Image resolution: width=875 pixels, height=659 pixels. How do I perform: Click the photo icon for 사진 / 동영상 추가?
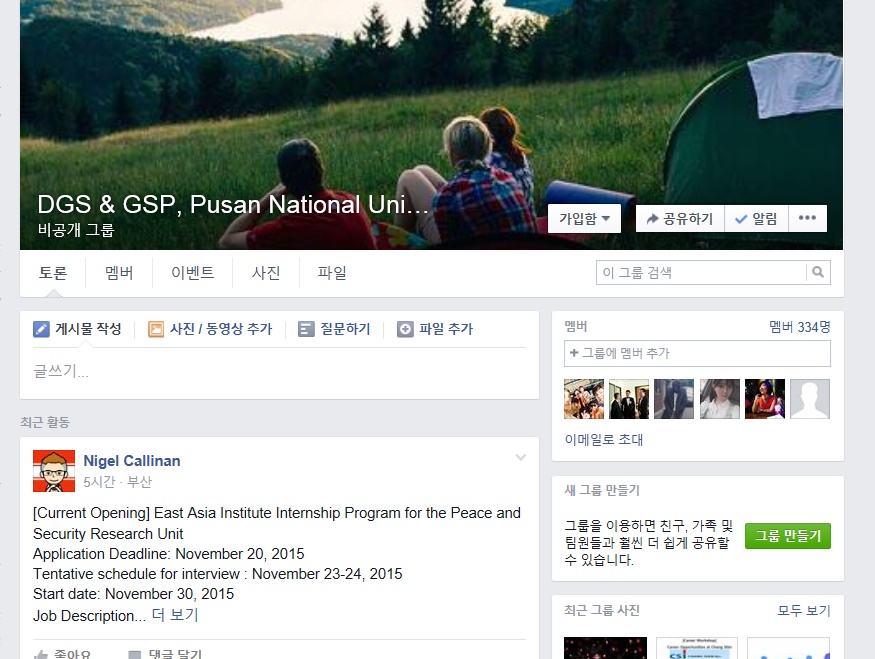click(x=156, y=329)
